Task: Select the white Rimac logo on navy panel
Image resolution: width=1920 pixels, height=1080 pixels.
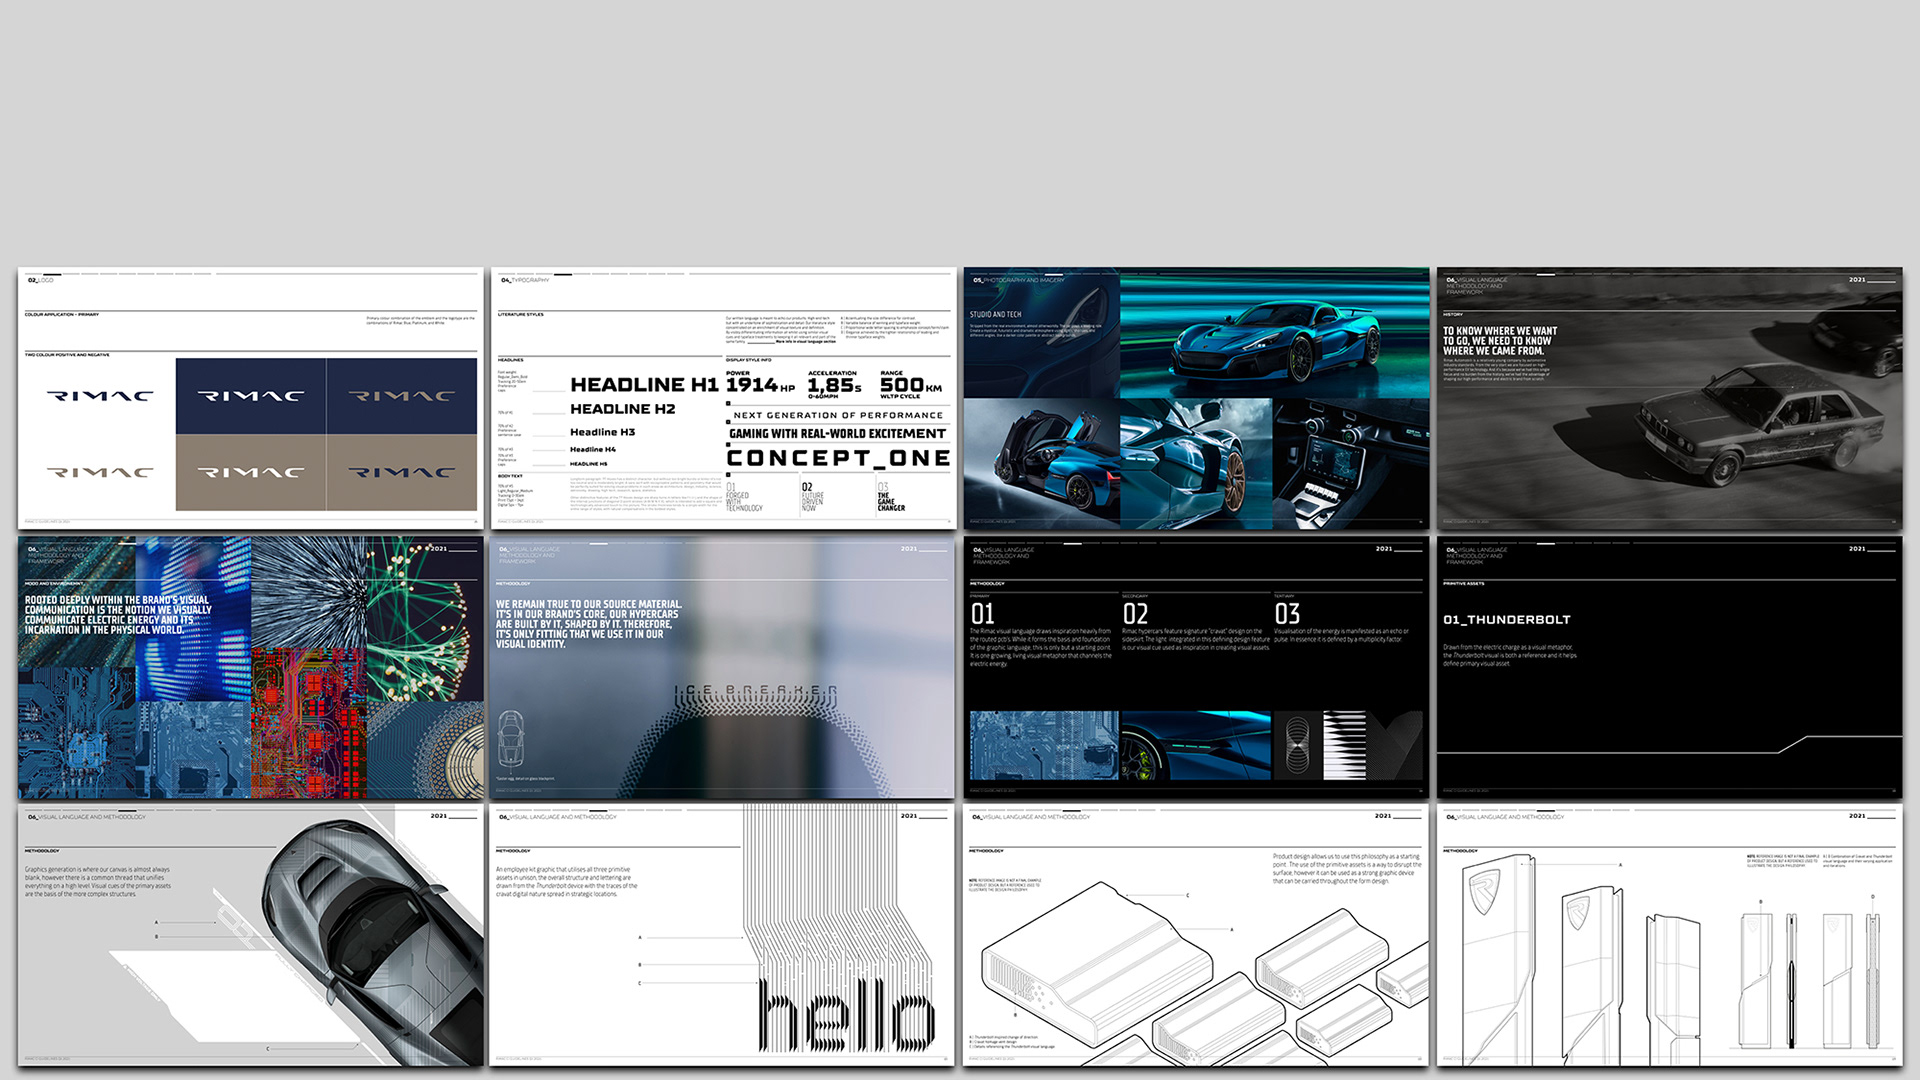Action: click(251, 396)
